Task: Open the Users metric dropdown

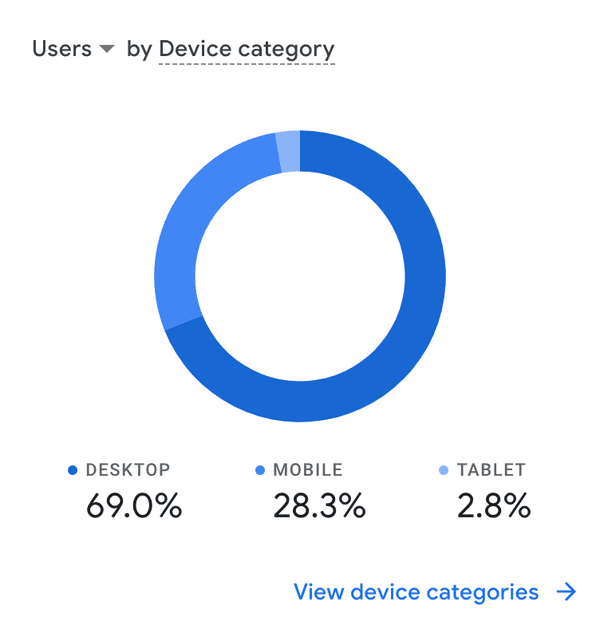Action: [x=62, y=48]
